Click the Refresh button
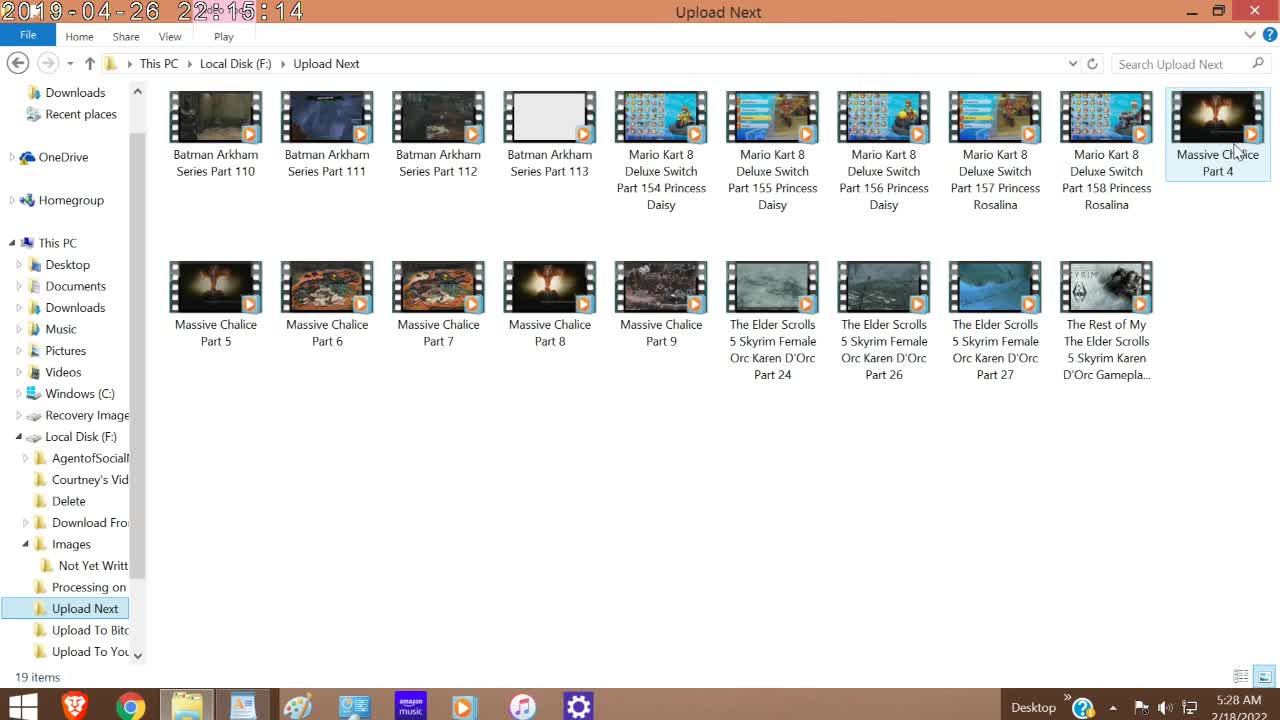The image size is (1280, 720). [x=1092, y=63]
